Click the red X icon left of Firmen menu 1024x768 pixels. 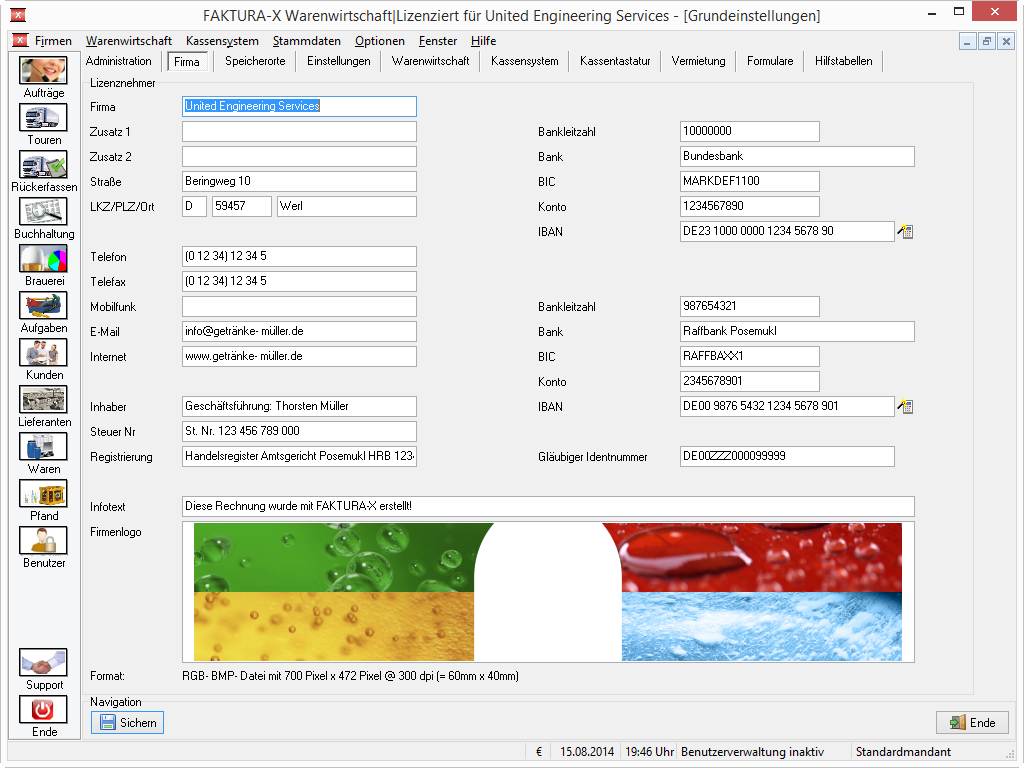click(x=20, y=40)
